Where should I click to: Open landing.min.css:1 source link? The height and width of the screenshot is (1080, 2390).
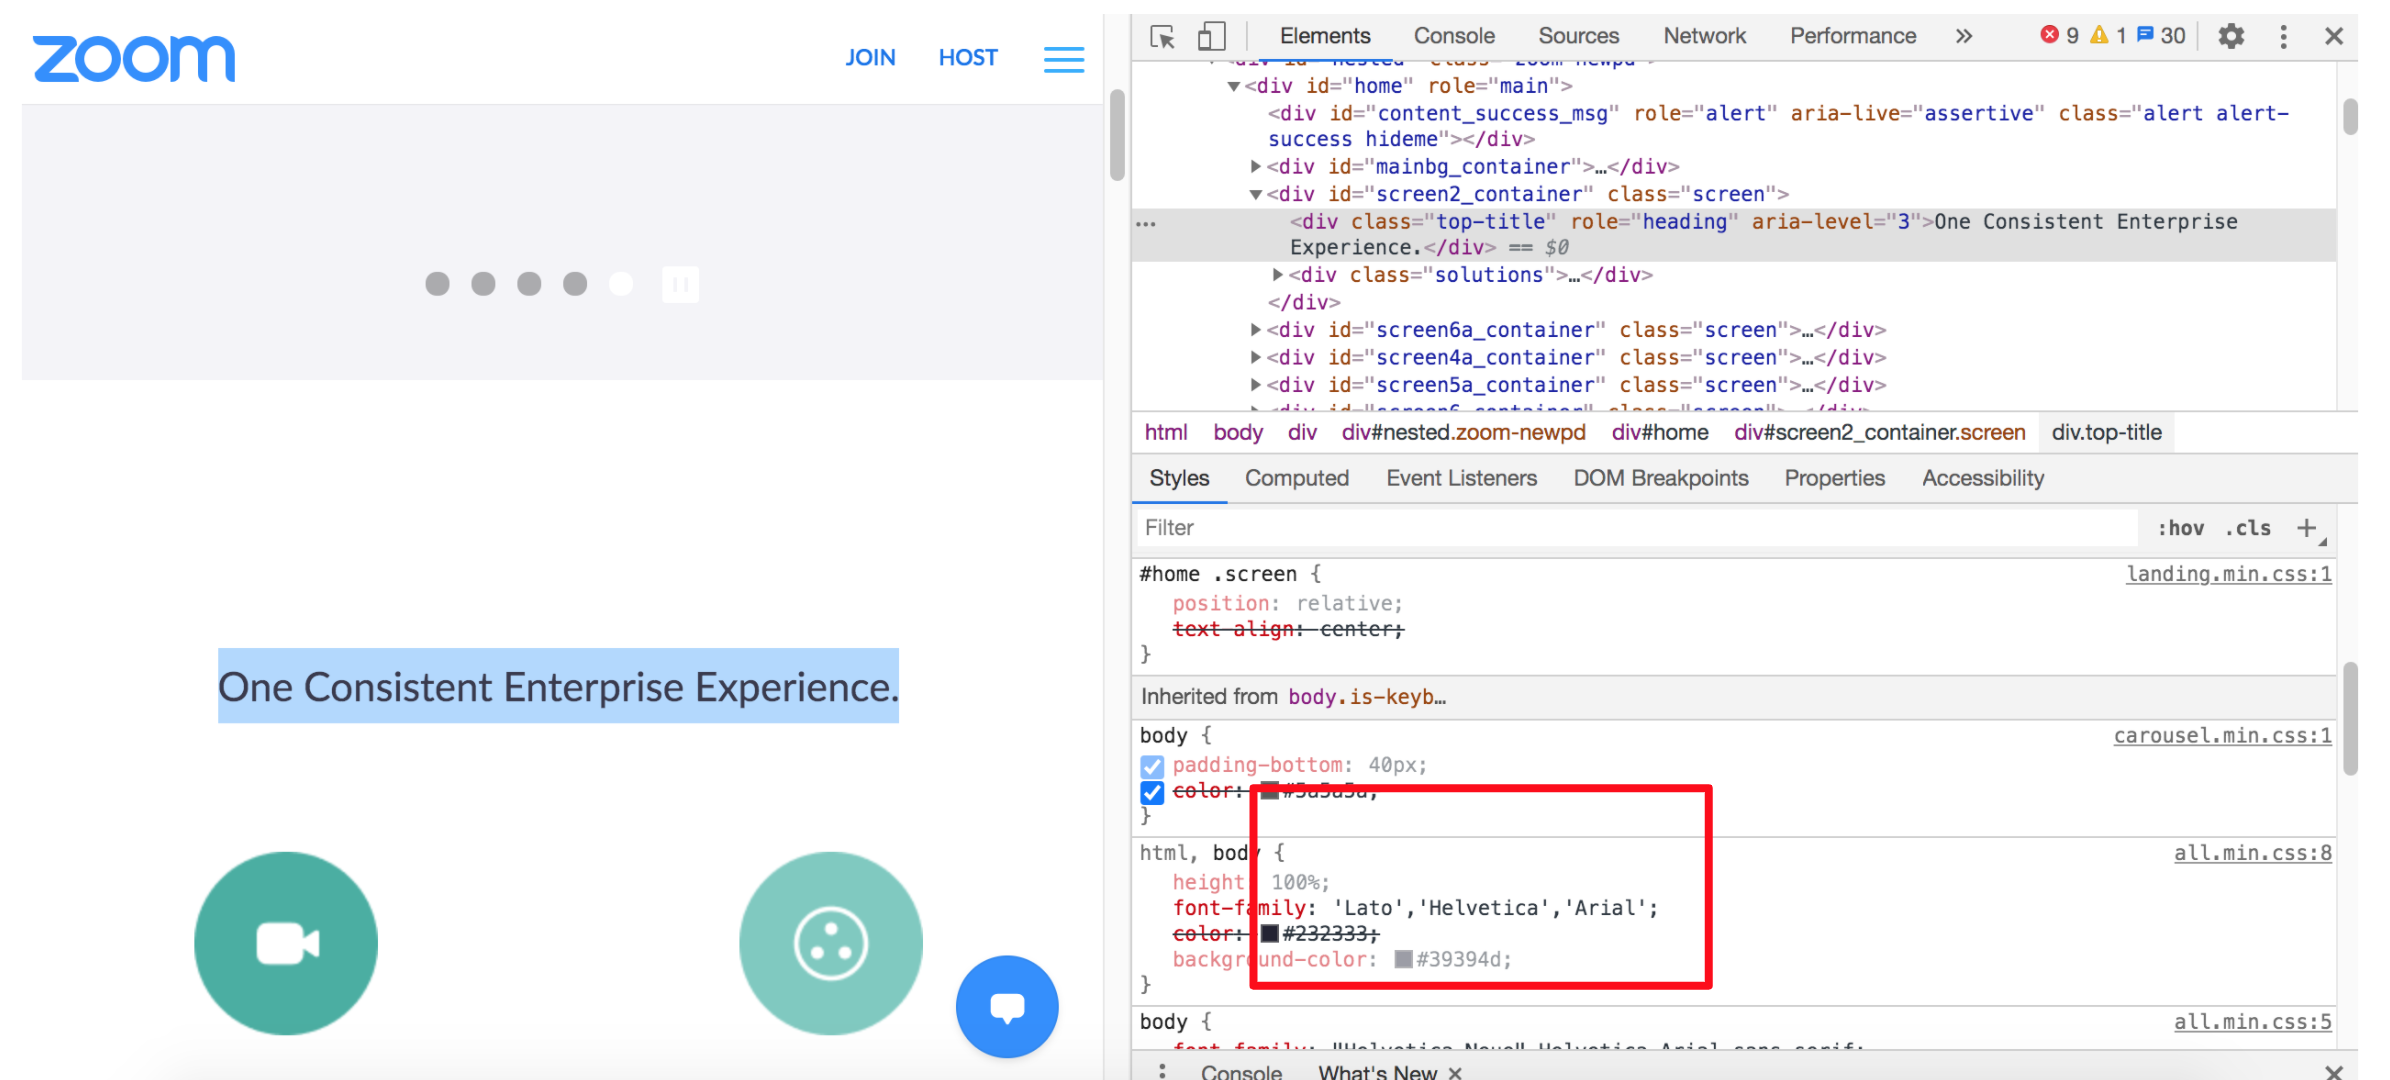[x=2228, y=574]
